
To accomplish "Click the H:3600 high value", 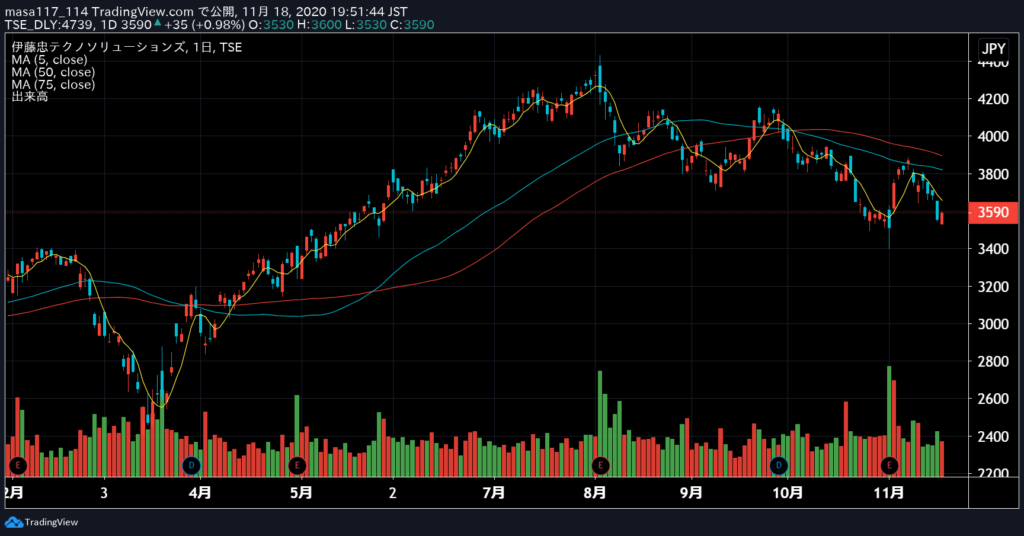I will [x=319, y=25].
